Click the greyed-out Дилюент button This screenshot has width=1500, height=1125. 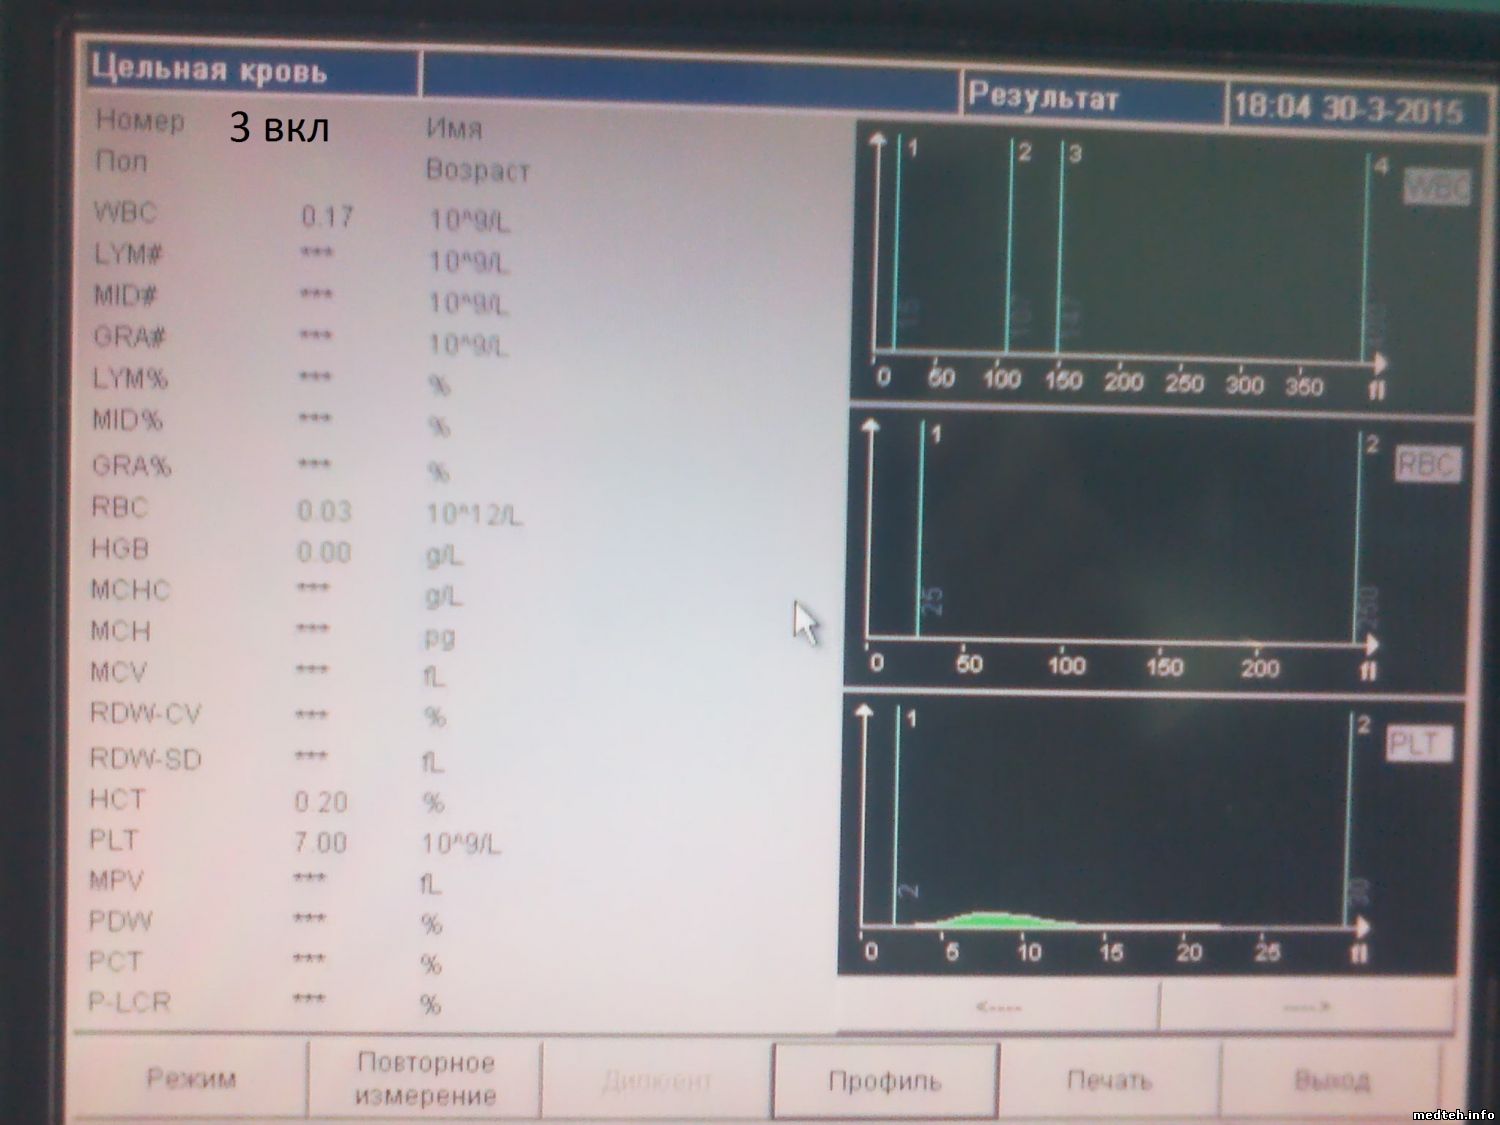(657, 1081)
